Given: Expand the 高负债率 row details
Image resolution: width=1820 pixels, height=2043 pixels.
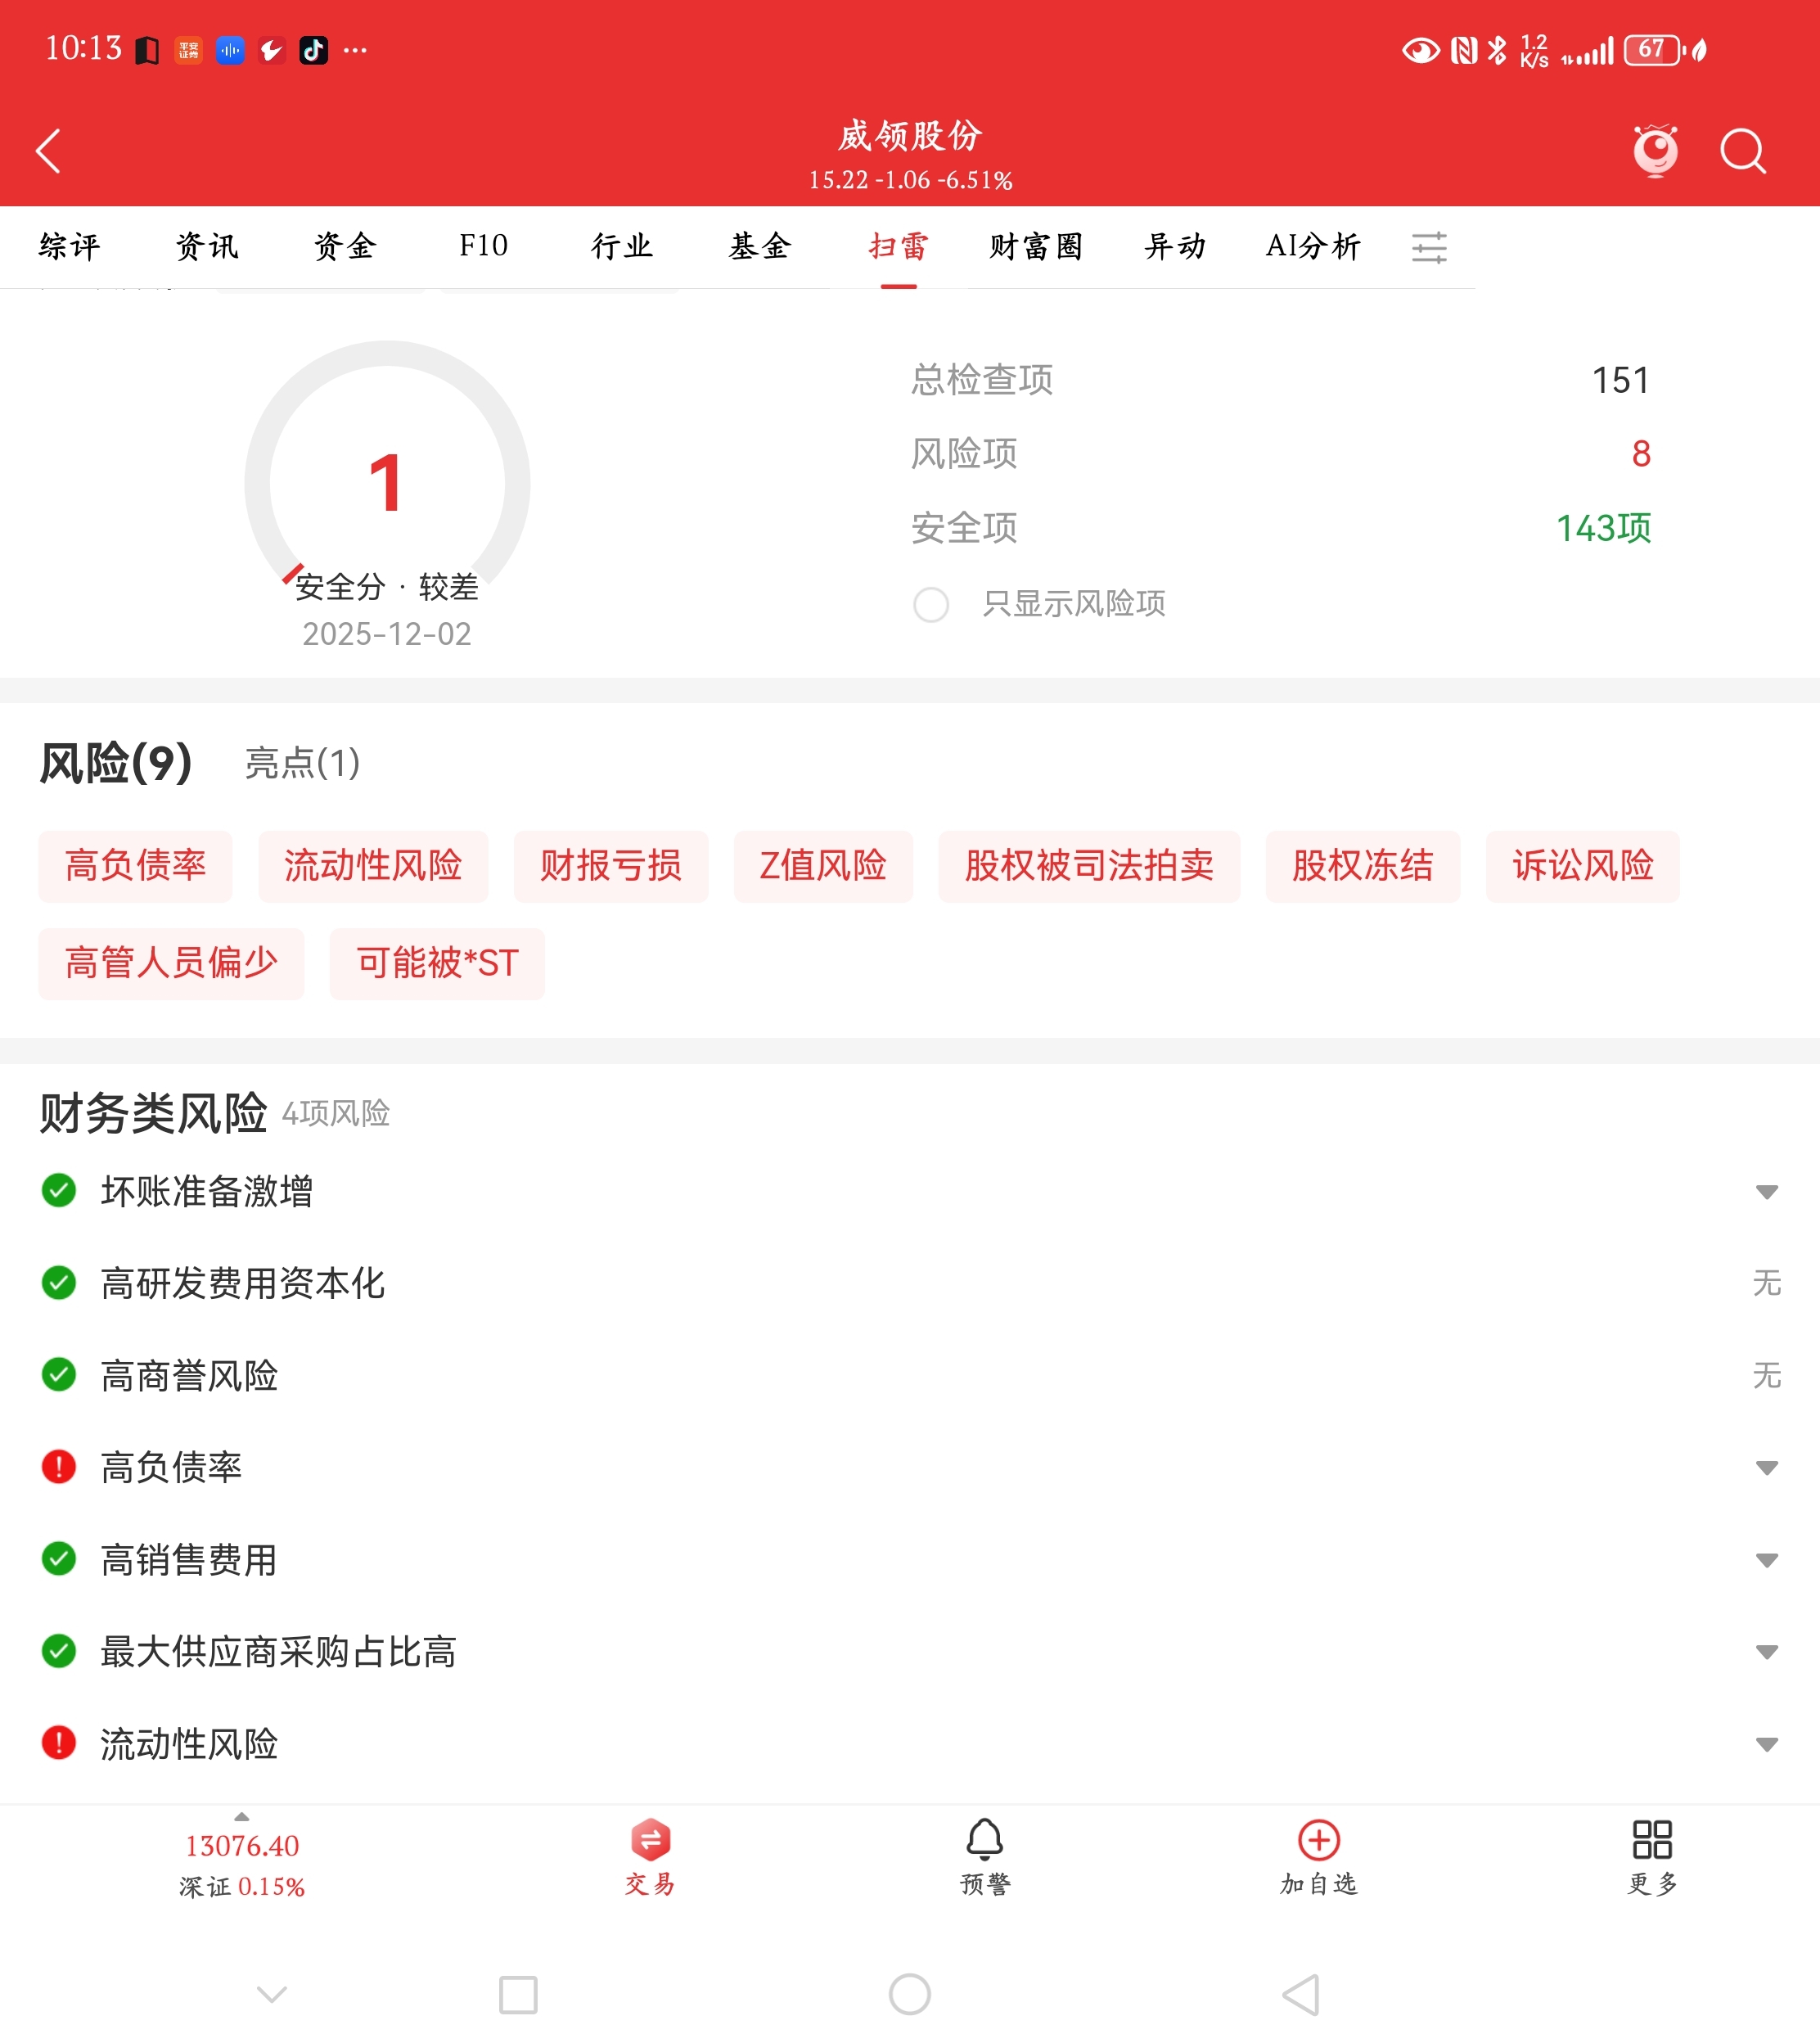Looking at the screenshot, I should tap(1766, 1468).
